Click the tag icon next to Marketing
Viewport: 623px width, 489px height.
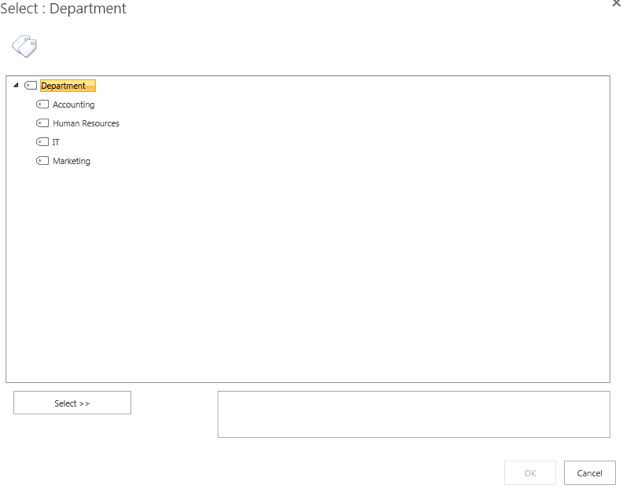coord(43,161)
